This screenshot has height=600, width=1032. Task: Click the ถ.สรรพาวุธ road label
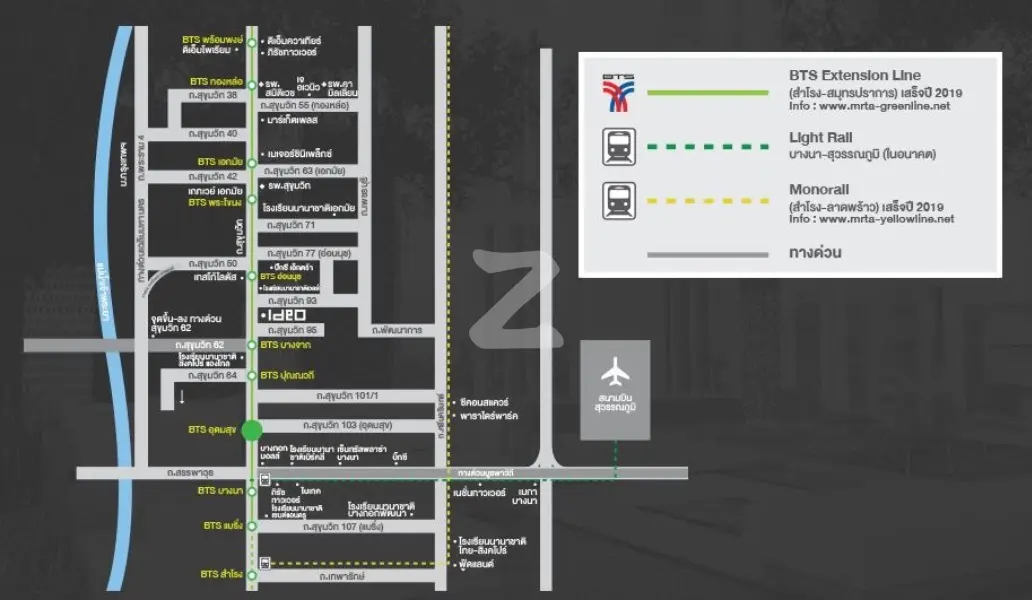[190, 473]
